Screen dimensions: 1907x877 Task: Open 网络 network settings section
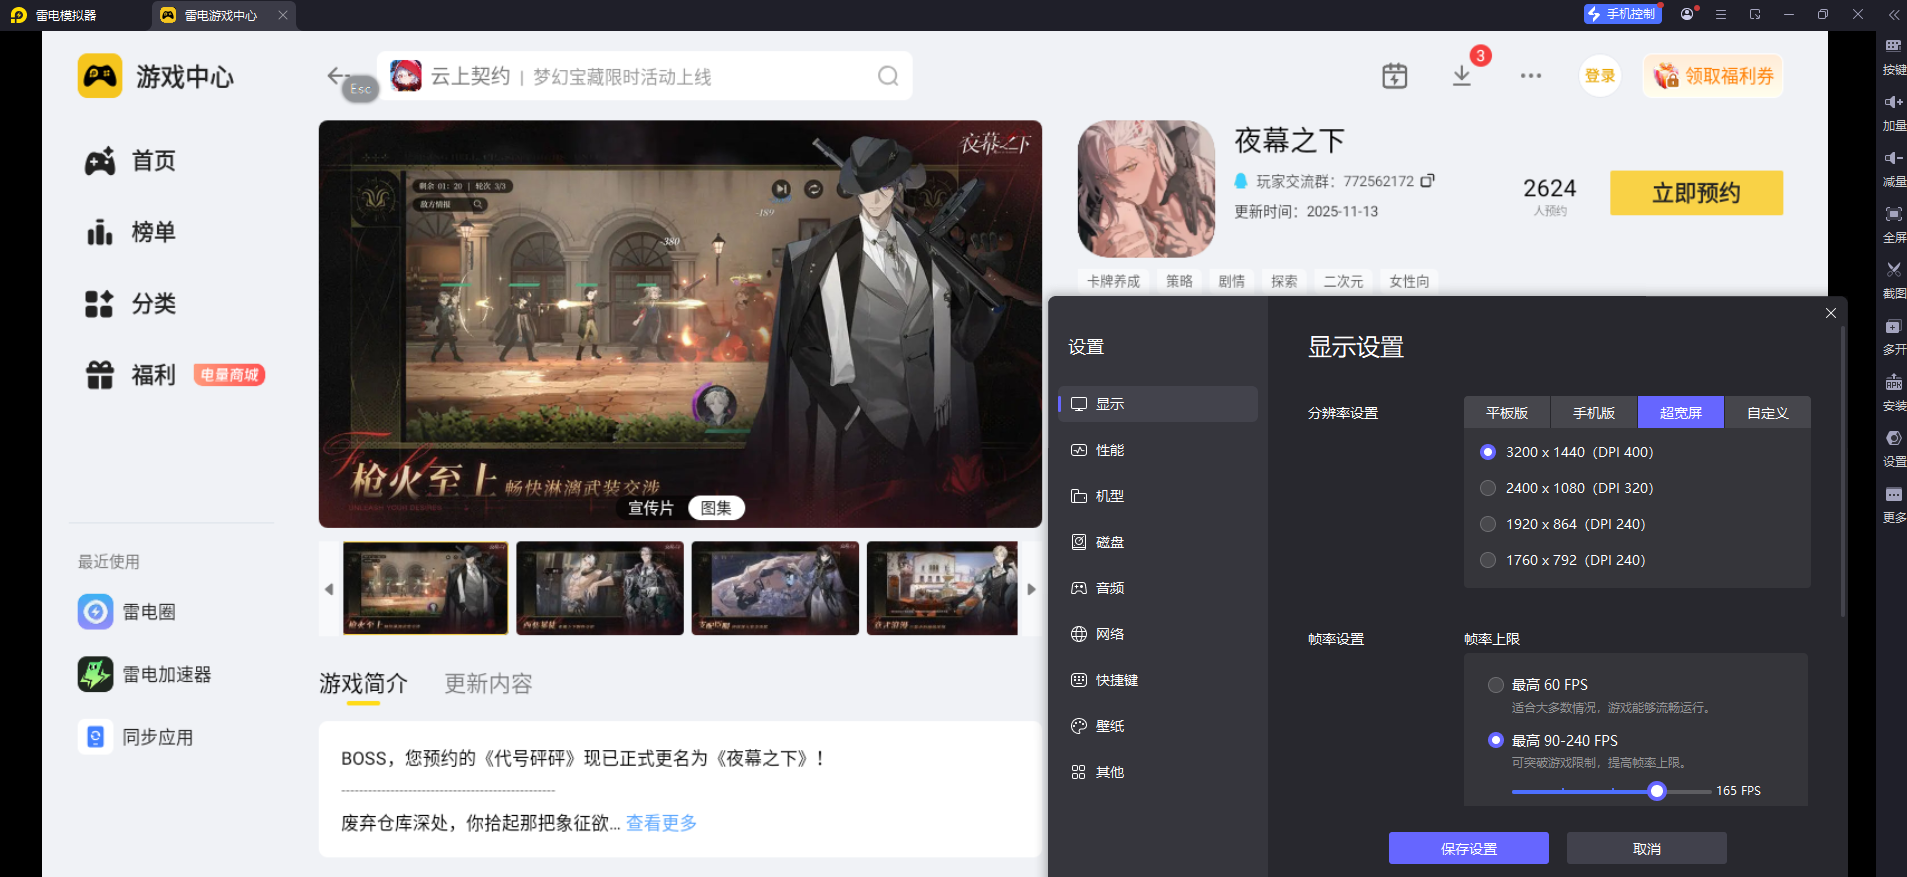pos(1158,634)
